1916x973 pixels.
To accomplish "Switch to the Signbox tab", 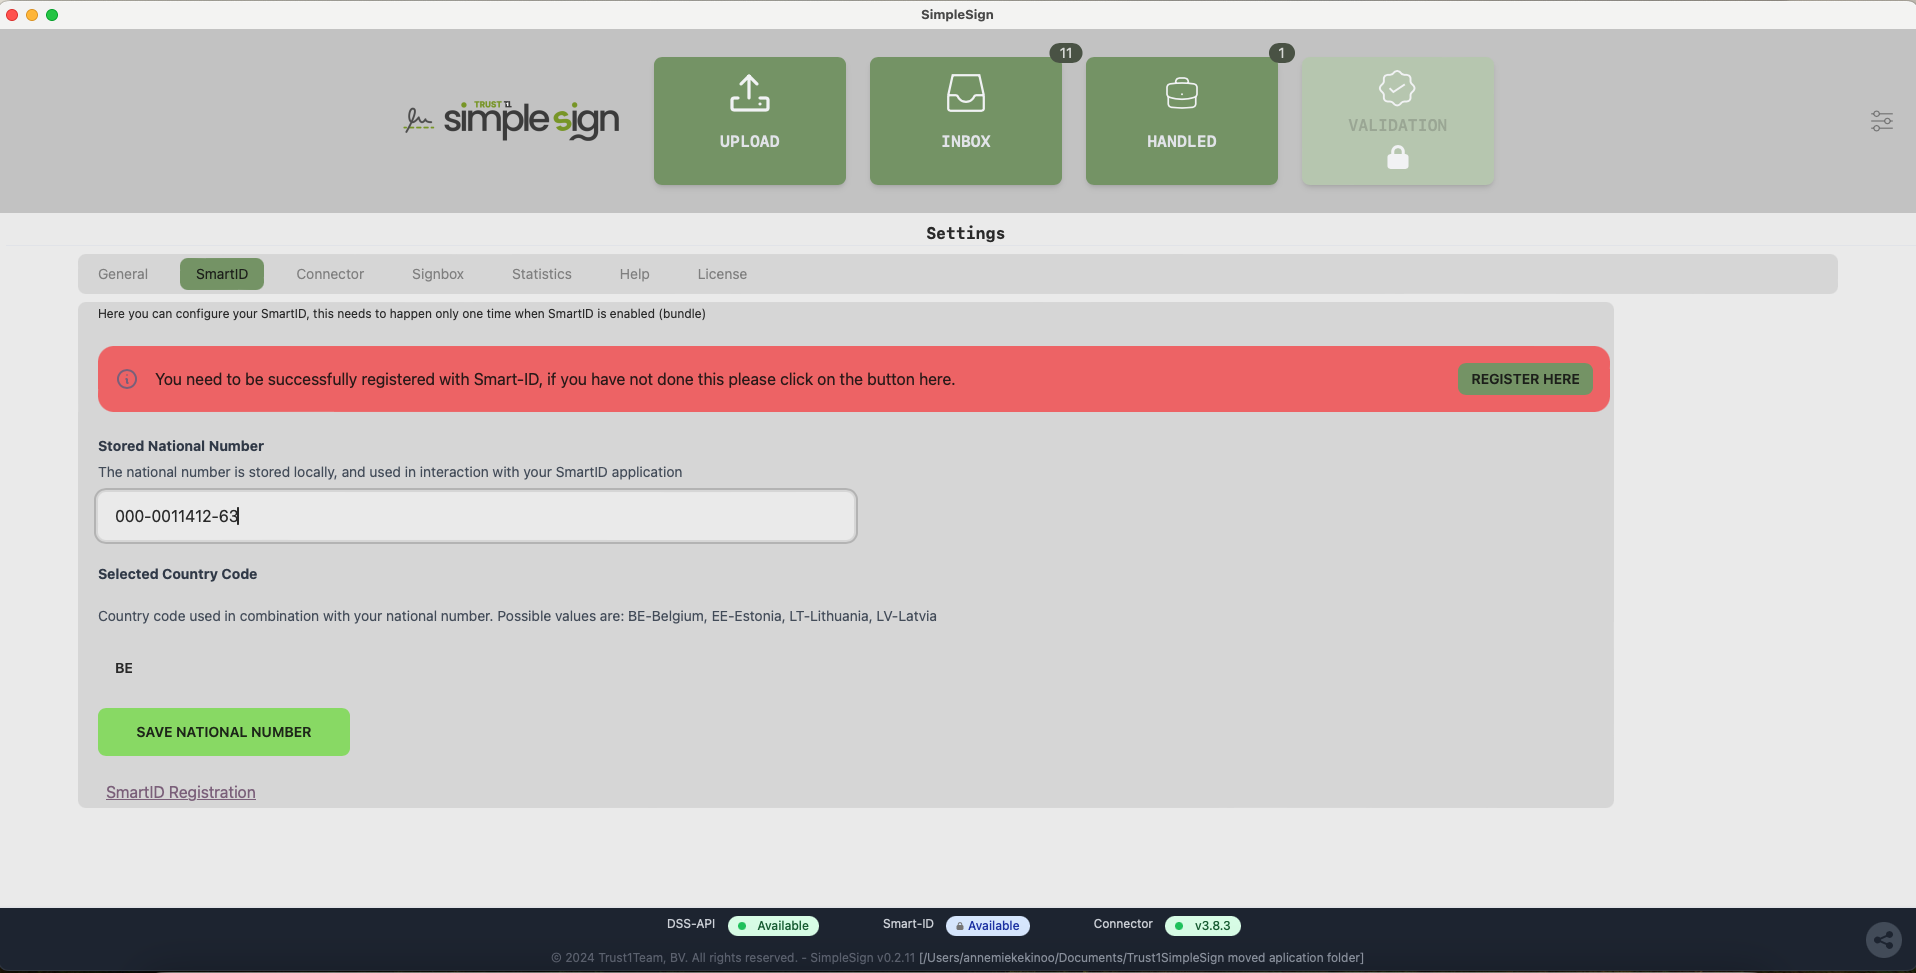I will [x=438, y=274].
